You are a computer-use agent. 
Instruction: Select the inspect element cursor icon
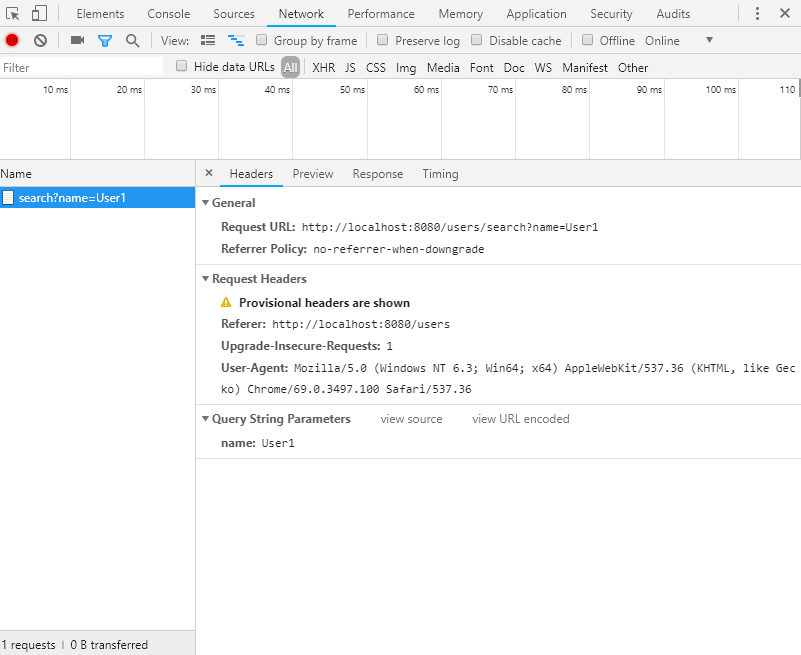(x=12, y=14)
